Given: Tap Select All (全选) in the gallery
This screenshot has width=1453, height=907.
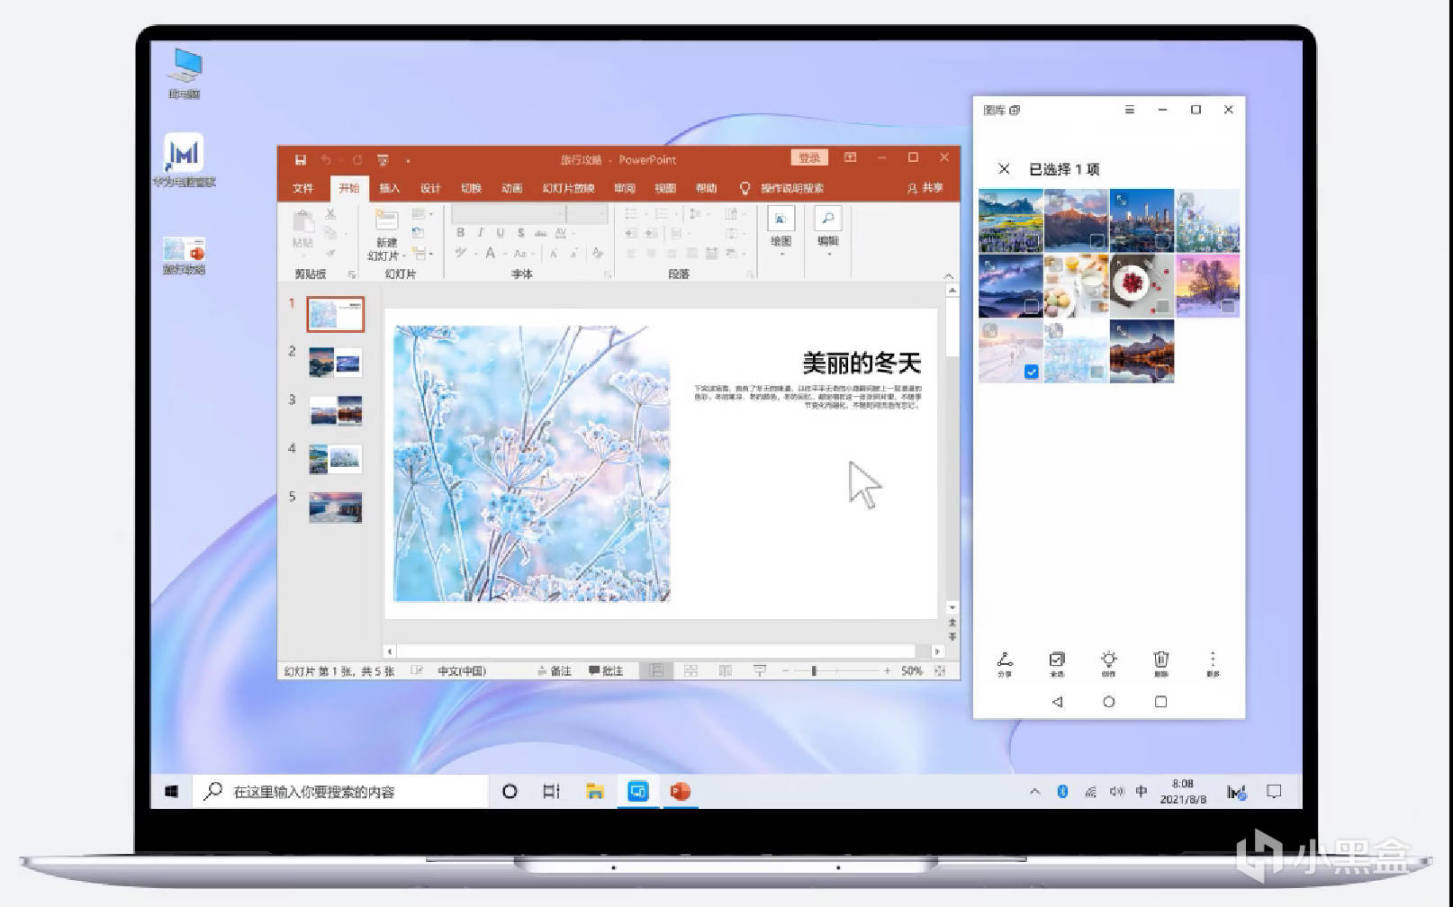Looking at the screenshot, I should (x=1057, y=663).
